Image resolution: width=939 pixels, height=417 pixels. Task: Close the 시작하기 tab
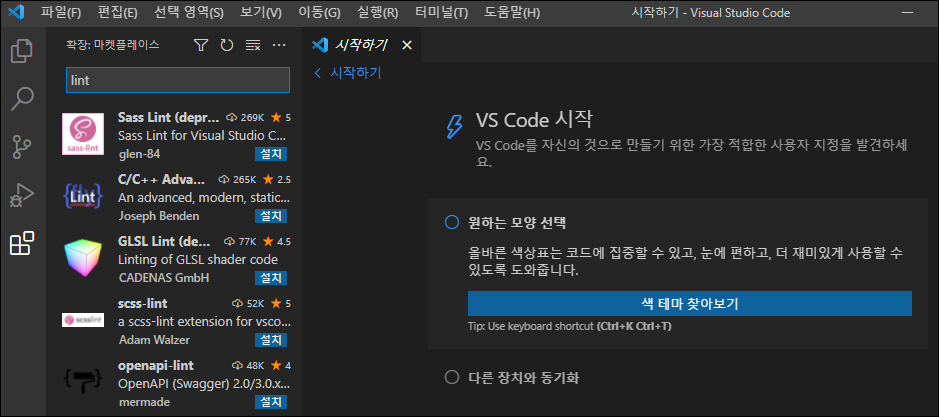point(407,45)
